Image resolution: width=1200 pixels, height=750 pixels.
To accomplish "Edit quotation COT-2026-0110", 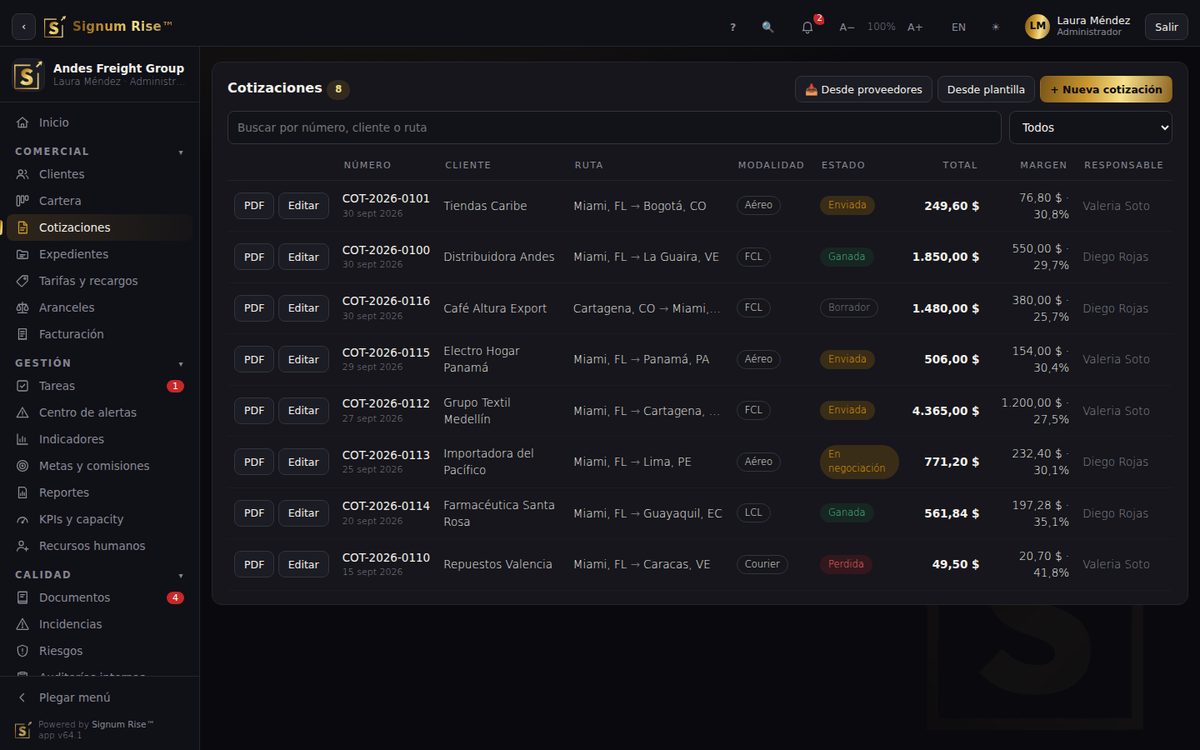I will (x=303, y=564).
